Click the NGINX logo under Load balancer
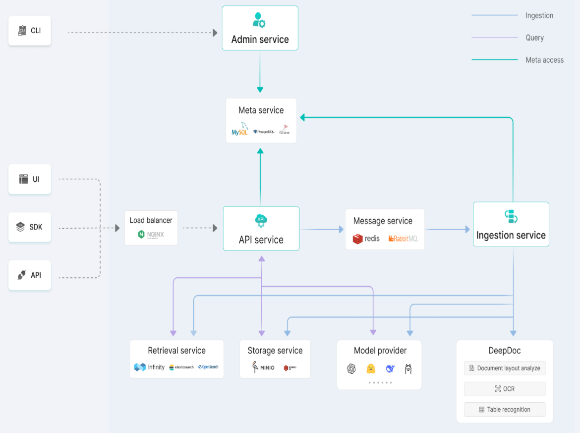The image size is (580, 433). [x=151, y=234]
